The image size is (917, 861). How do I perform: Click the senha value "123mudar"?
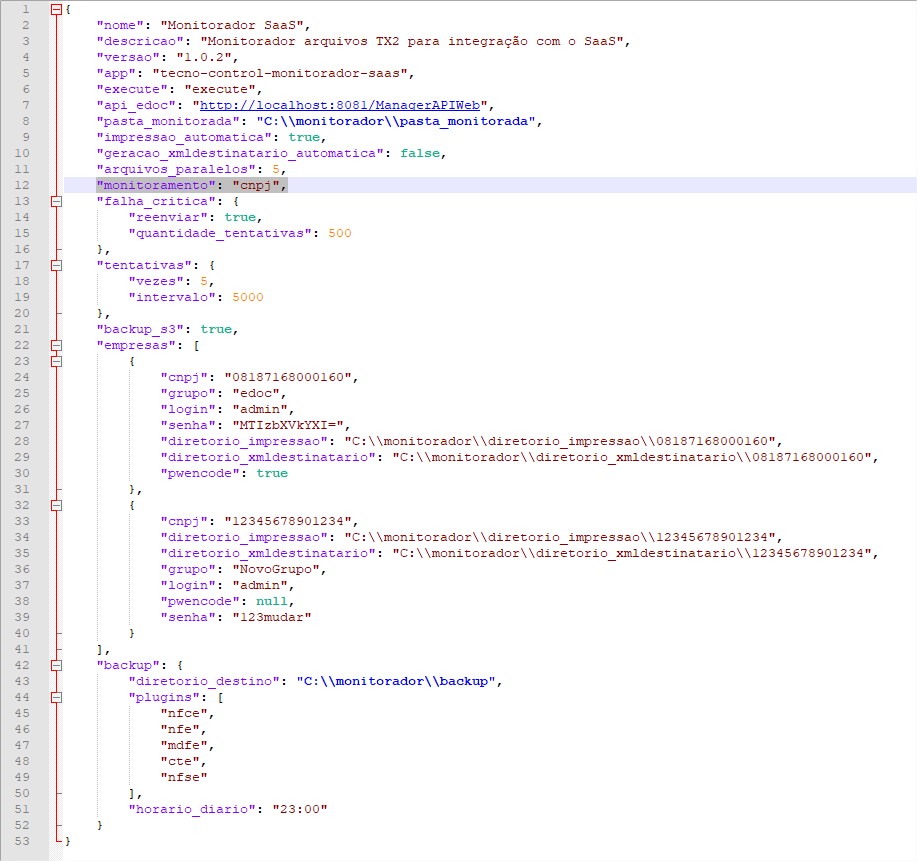tap(272, 617)
